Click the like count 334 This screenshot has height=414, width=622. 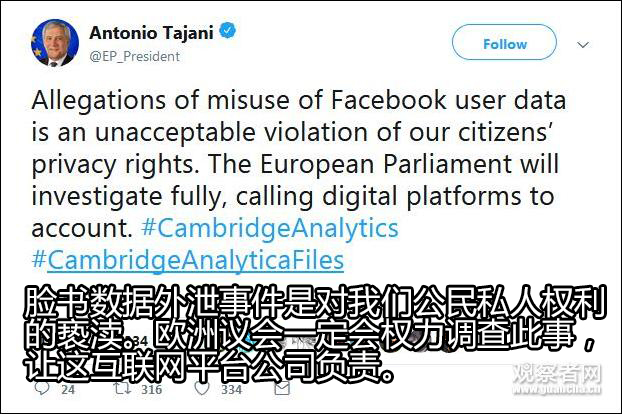point(230,390)
